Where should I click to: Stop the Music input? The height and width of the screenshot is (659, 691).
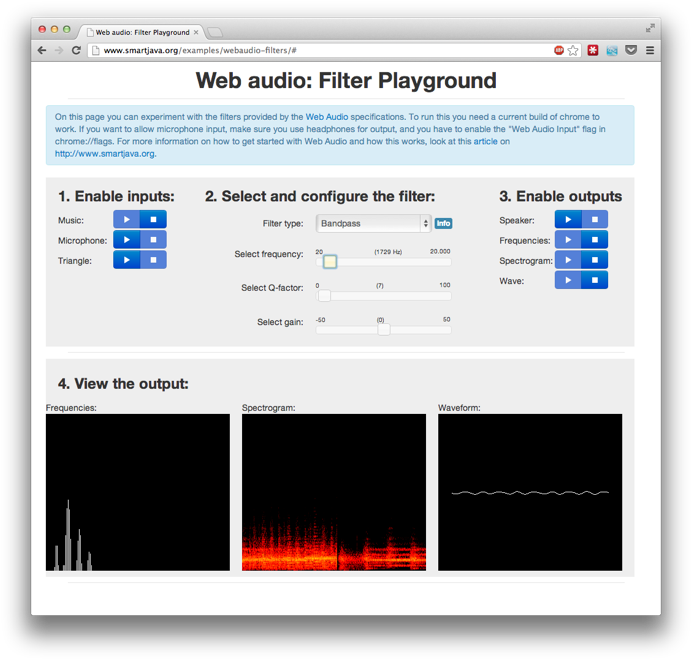pyautogui.click(x=153, y=220)
